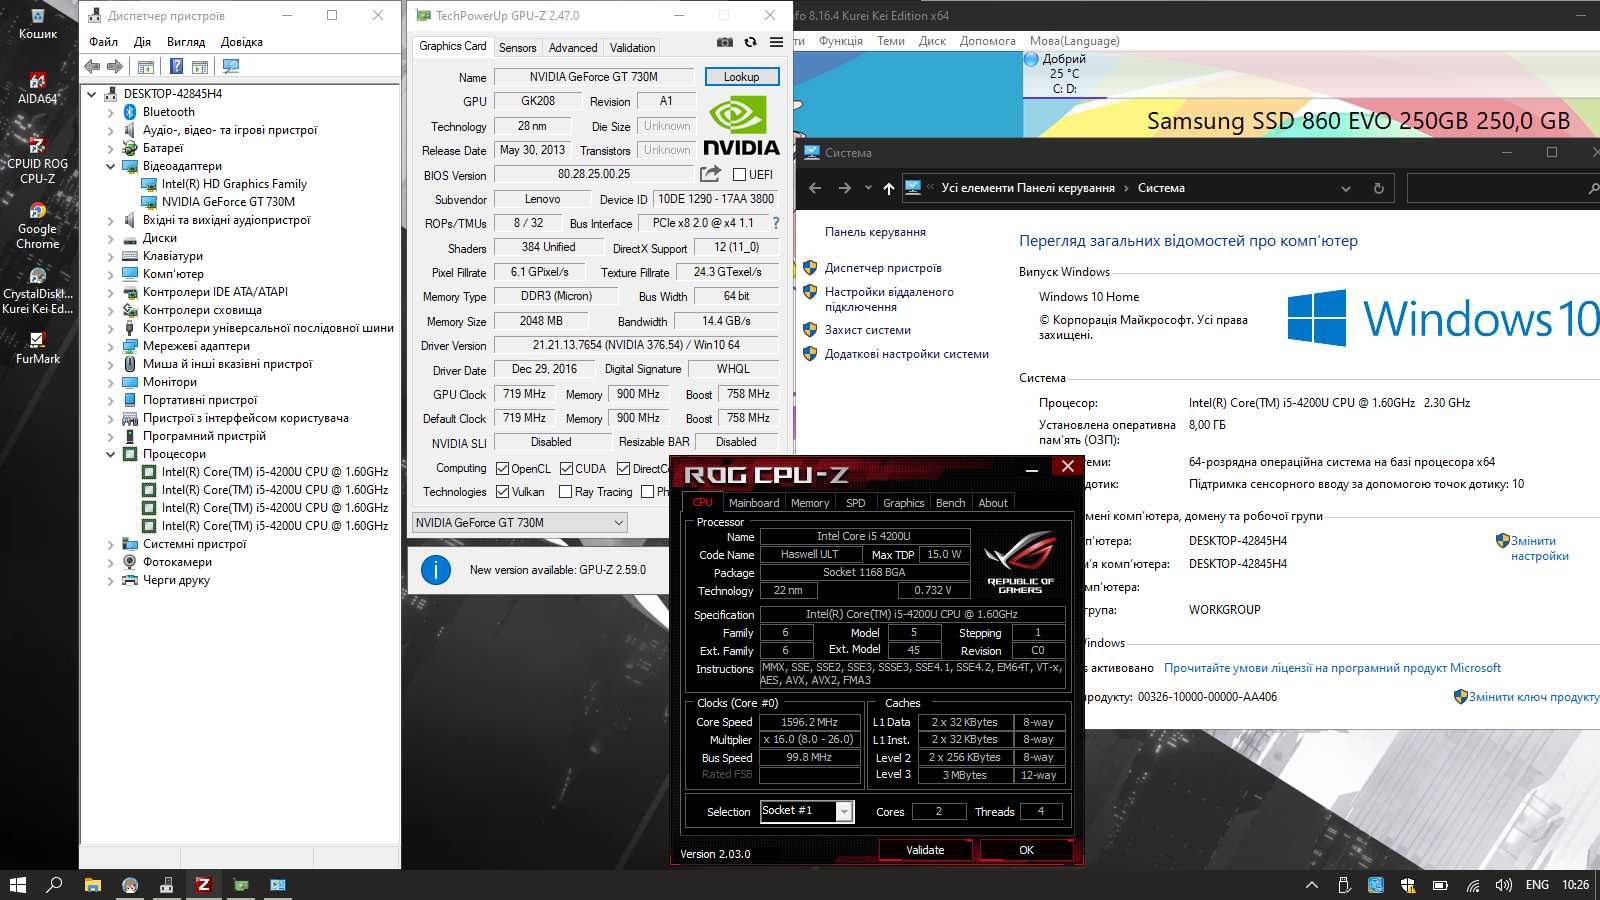Open the Graphics tab in ROG CPU-Z
The width and height of the screenshot is (1600, 900).
[903, 503]
